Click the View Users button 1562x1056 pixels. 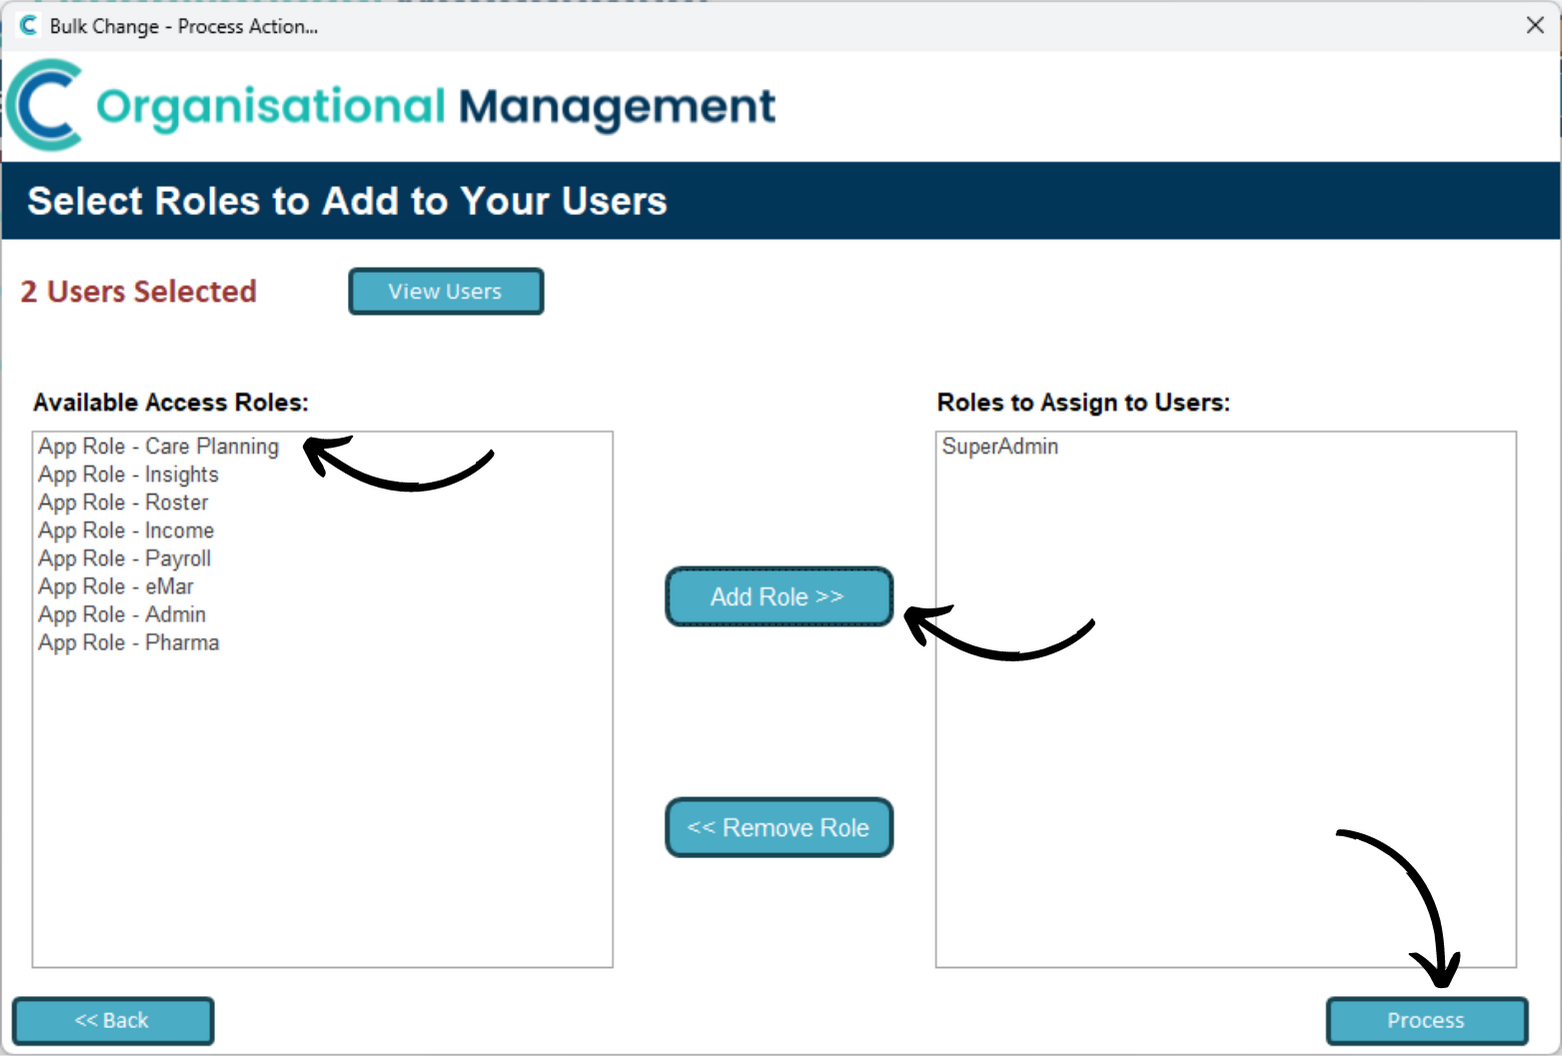(446, 291)
